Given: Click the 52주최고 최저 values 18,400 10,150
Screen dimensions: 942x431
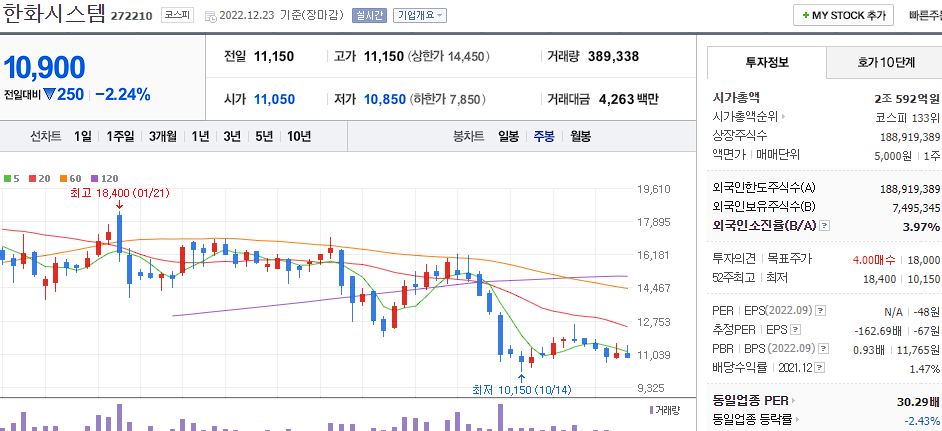Looking at the screenshot, I should pos(902,279).
